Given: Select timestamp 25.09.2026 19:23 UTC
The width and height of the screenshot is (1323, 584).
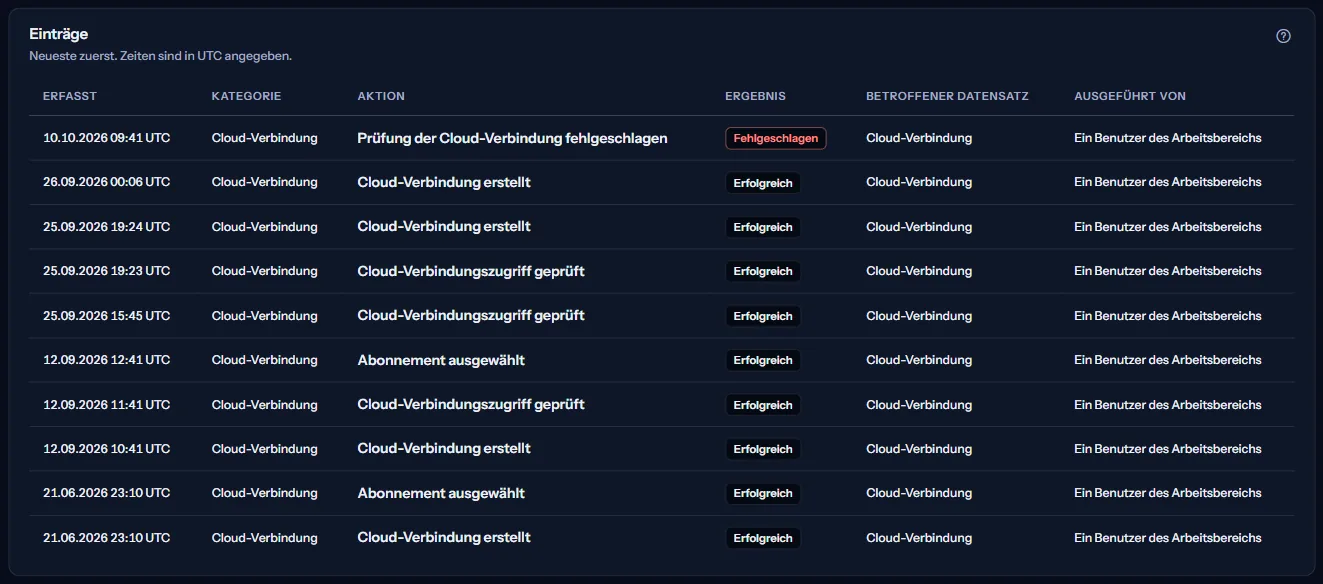Looking at the screenshot, I should click(106, 271).
